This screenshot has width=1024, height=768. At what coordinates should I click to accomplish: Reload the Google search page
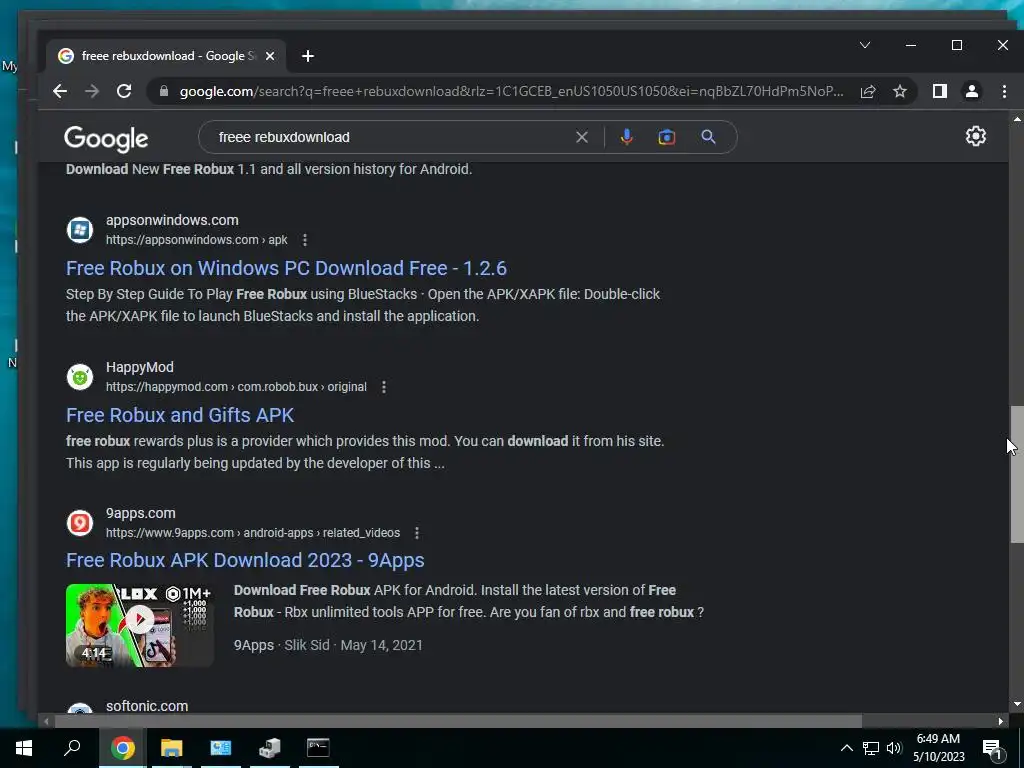click(124, 91)
